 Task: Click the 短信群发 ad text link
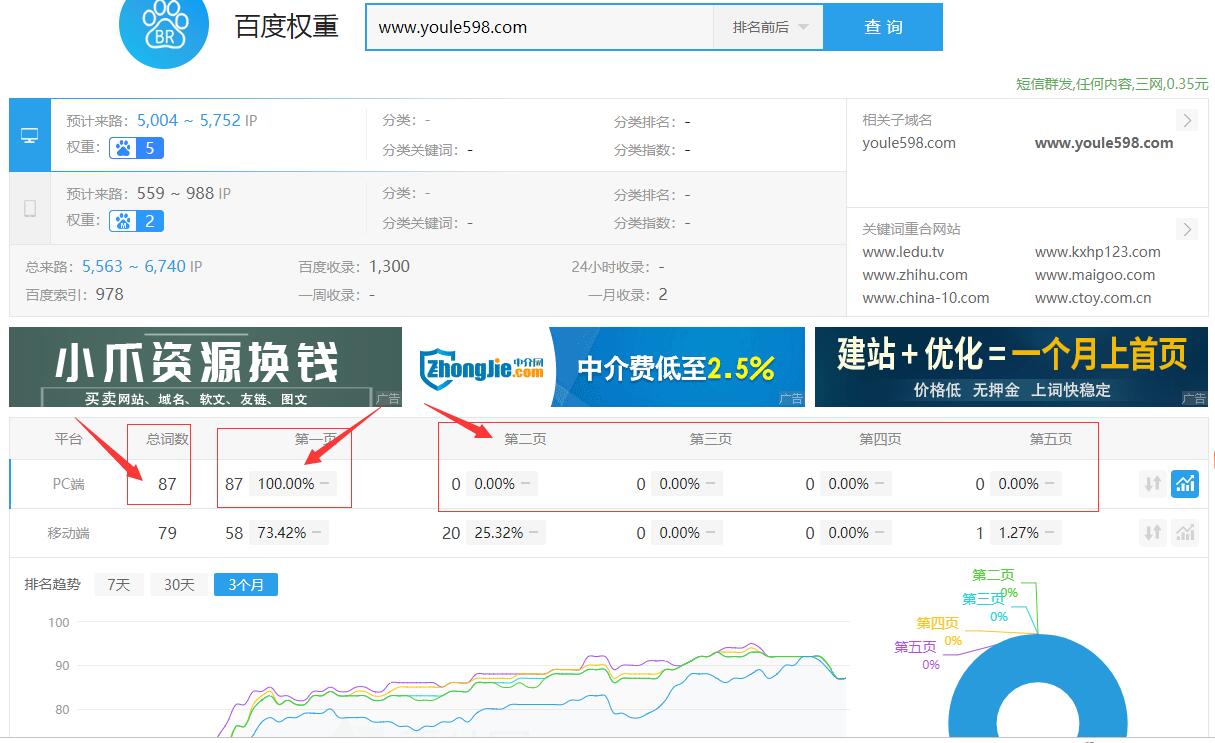(x=1112, y=84)
